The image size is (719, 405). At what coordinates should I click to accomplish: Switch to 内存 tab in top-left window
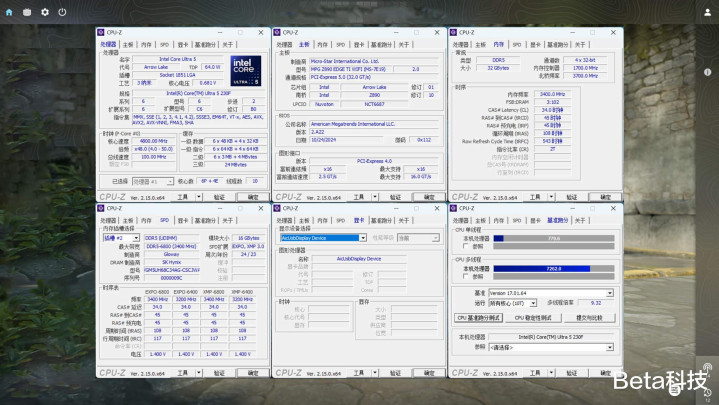click(x=146, y=44)
